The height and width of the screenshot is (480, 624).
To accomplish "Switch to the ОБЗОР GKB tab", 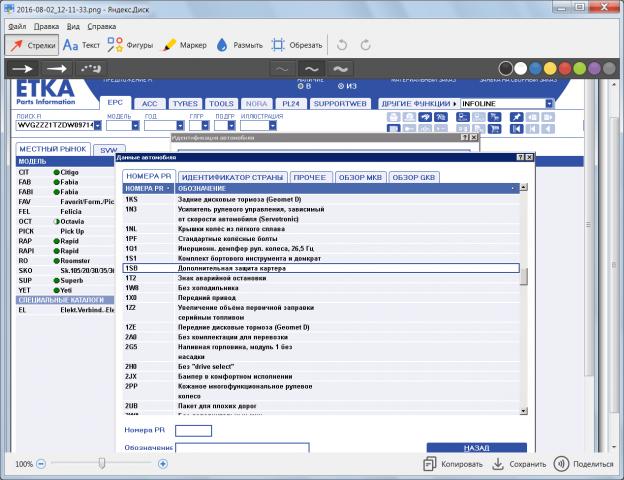I will [414, 178].
